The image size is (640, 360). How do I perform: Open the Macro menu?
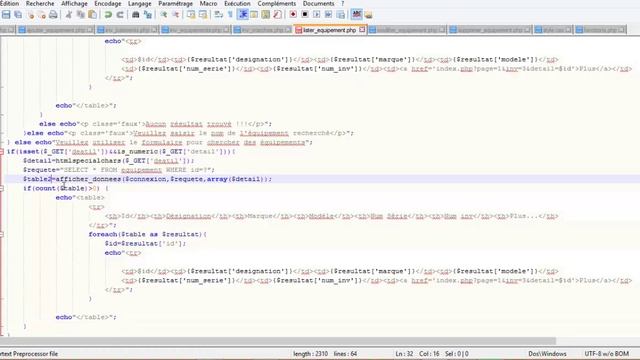[x=208, y=3]
